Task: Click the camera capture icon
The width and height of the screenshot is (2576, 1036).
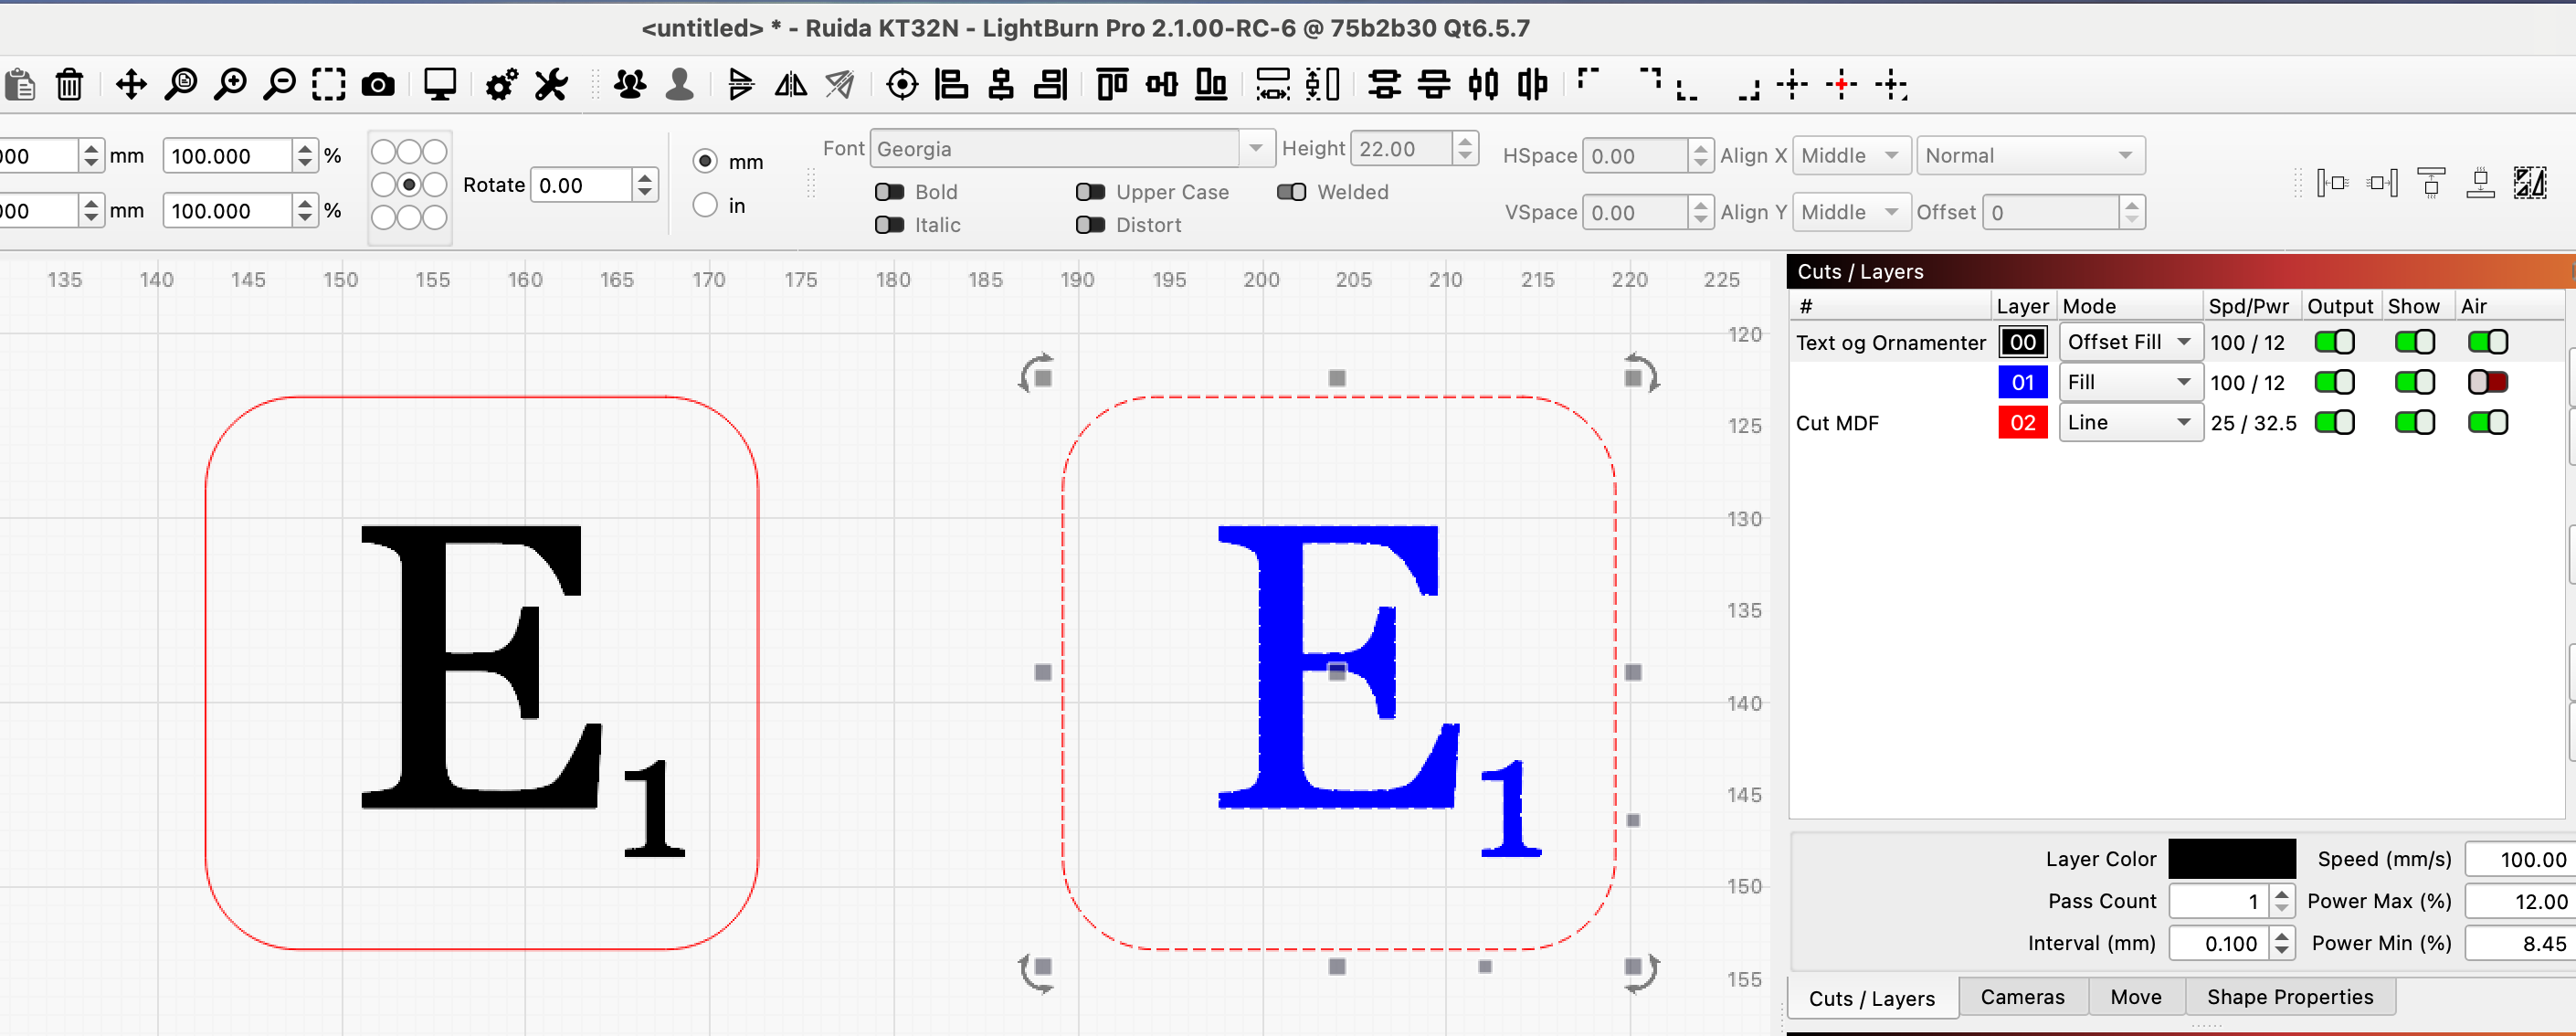Action: click(x=377, y=85)
